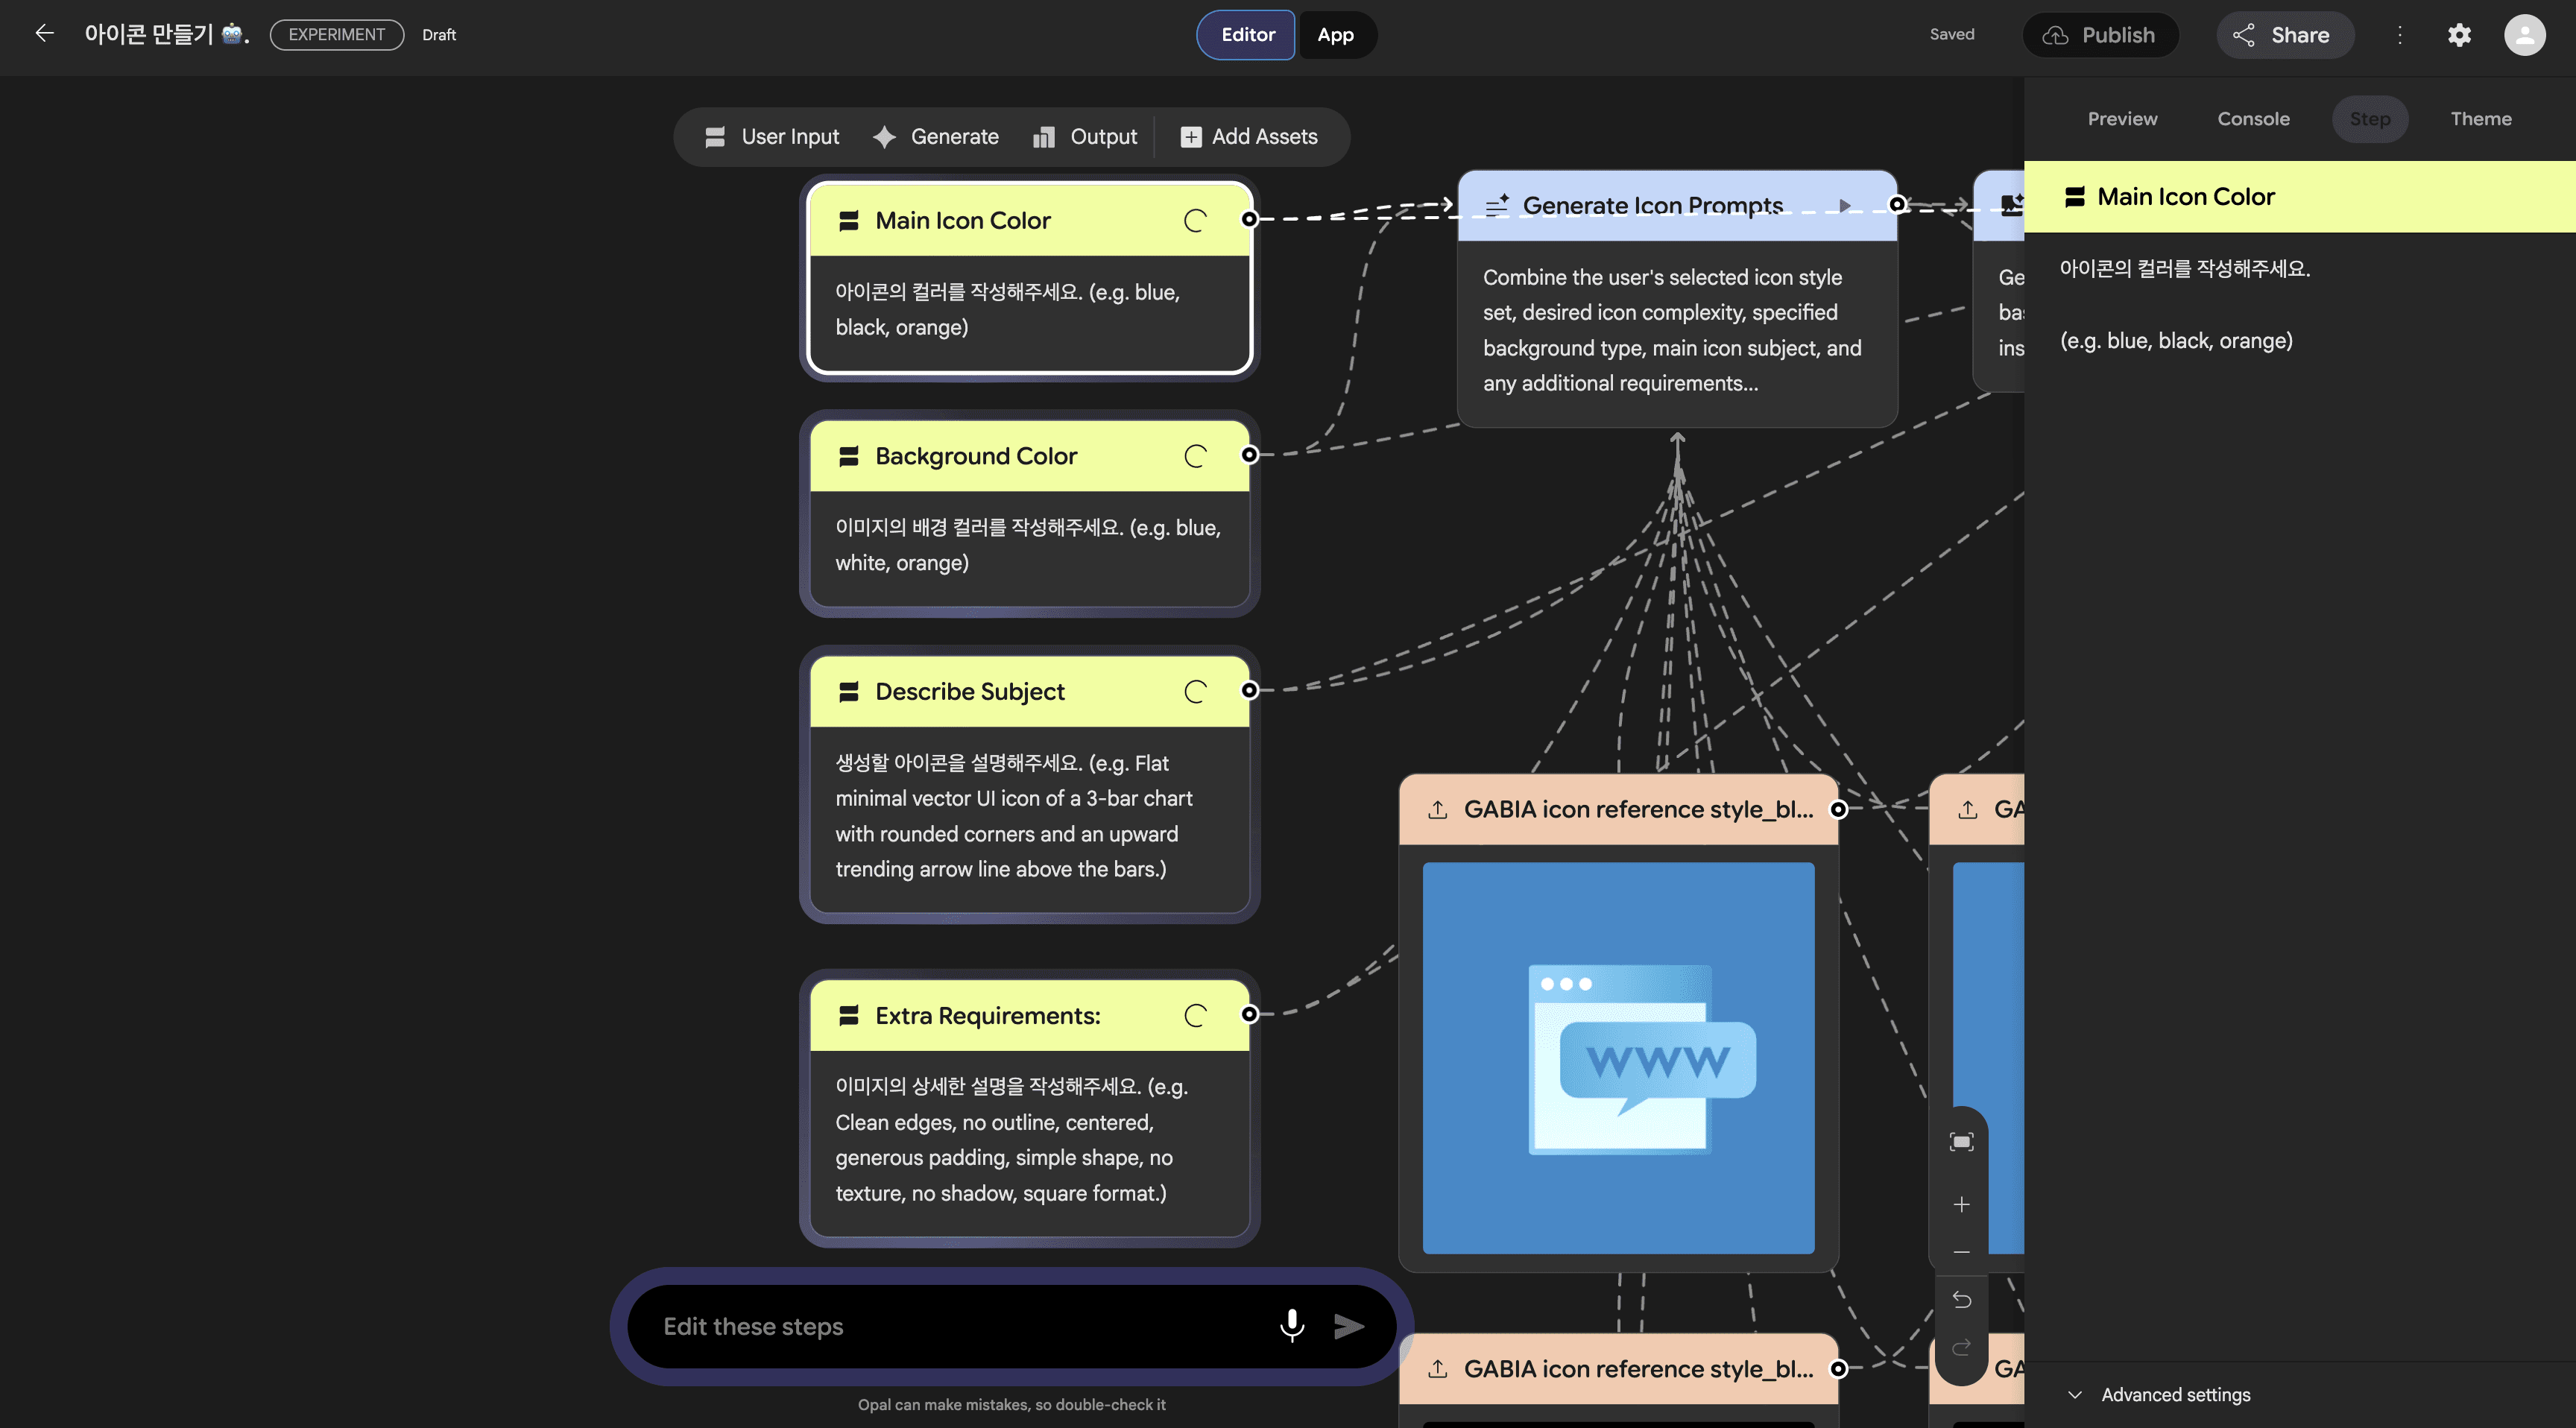Click the Share button
Image resolution: width=2576 pixels, height=1428 pixels.
point(2284,35)
